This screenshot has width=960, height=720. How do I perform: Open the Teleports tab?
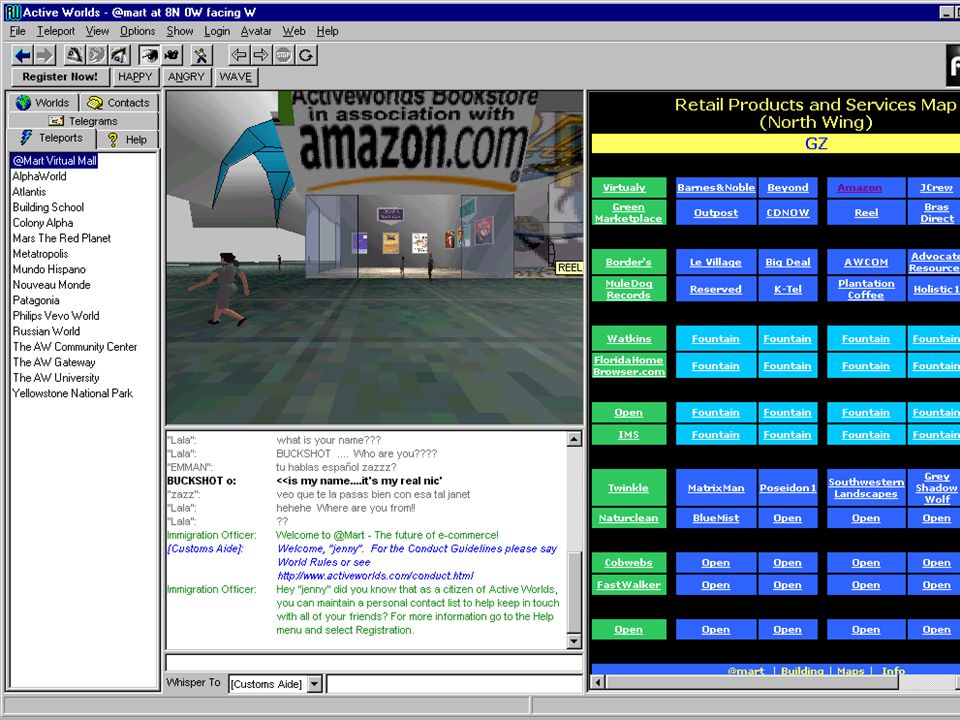tap(52, 138)
